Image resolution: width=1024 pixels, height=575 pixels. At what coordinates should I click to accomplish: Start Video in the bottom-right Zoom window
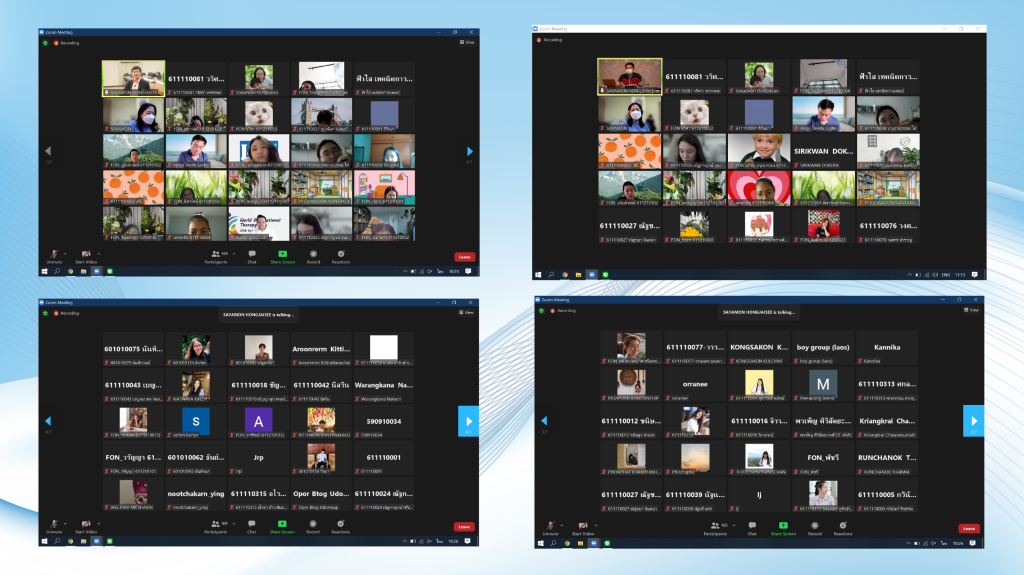(583, 529)
